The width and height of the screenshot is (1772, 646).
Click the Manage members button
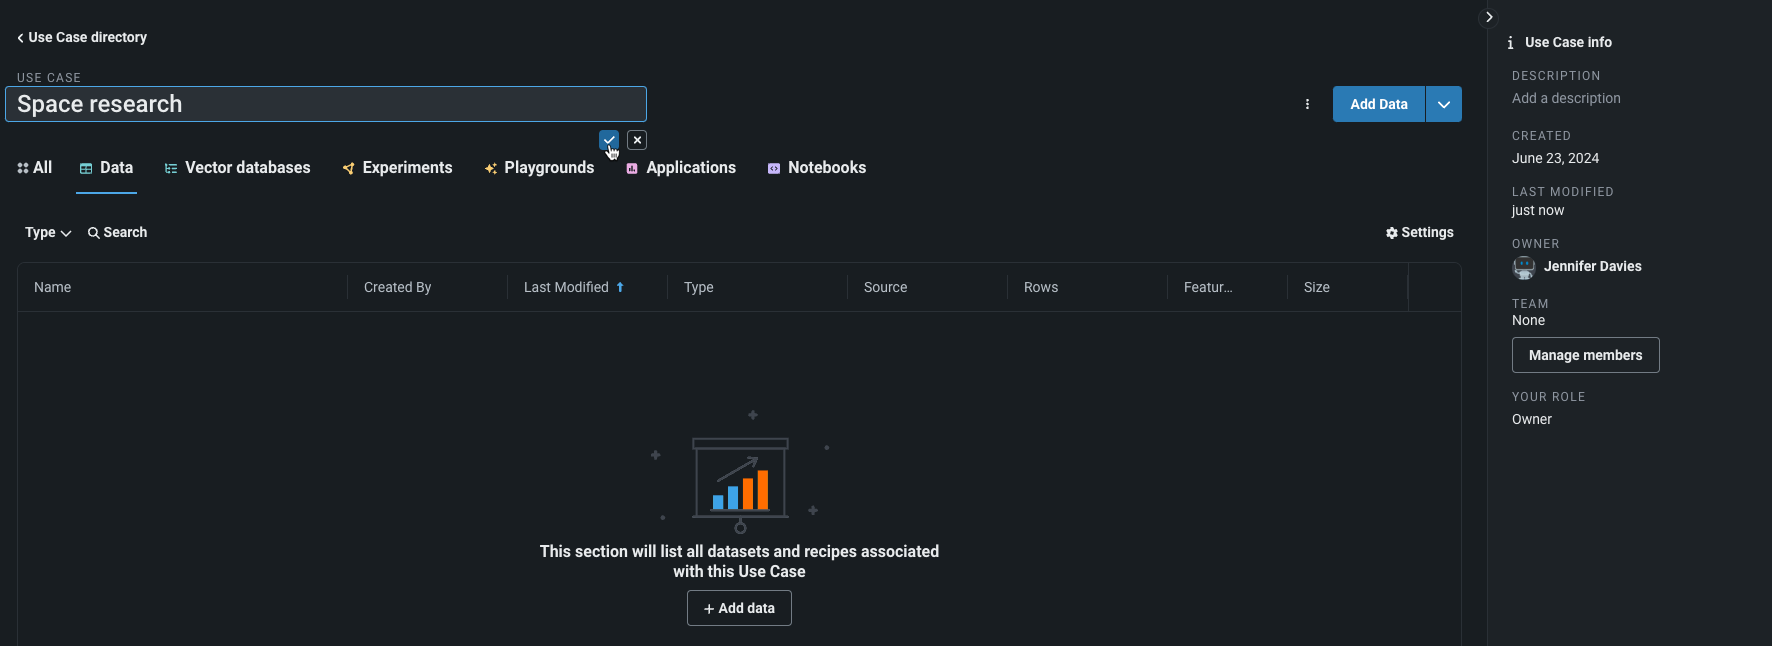pyautogui.click(x=1585, y=355)
